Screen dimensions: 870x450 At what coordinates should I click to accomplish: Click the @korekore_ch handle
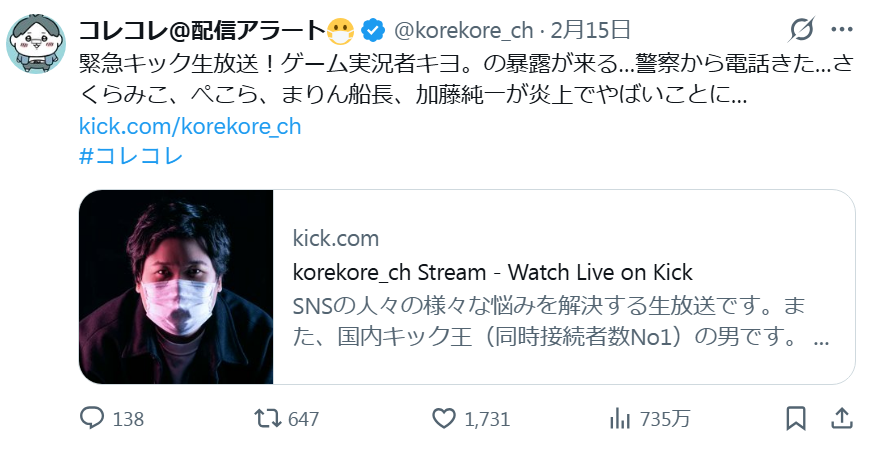463,31
